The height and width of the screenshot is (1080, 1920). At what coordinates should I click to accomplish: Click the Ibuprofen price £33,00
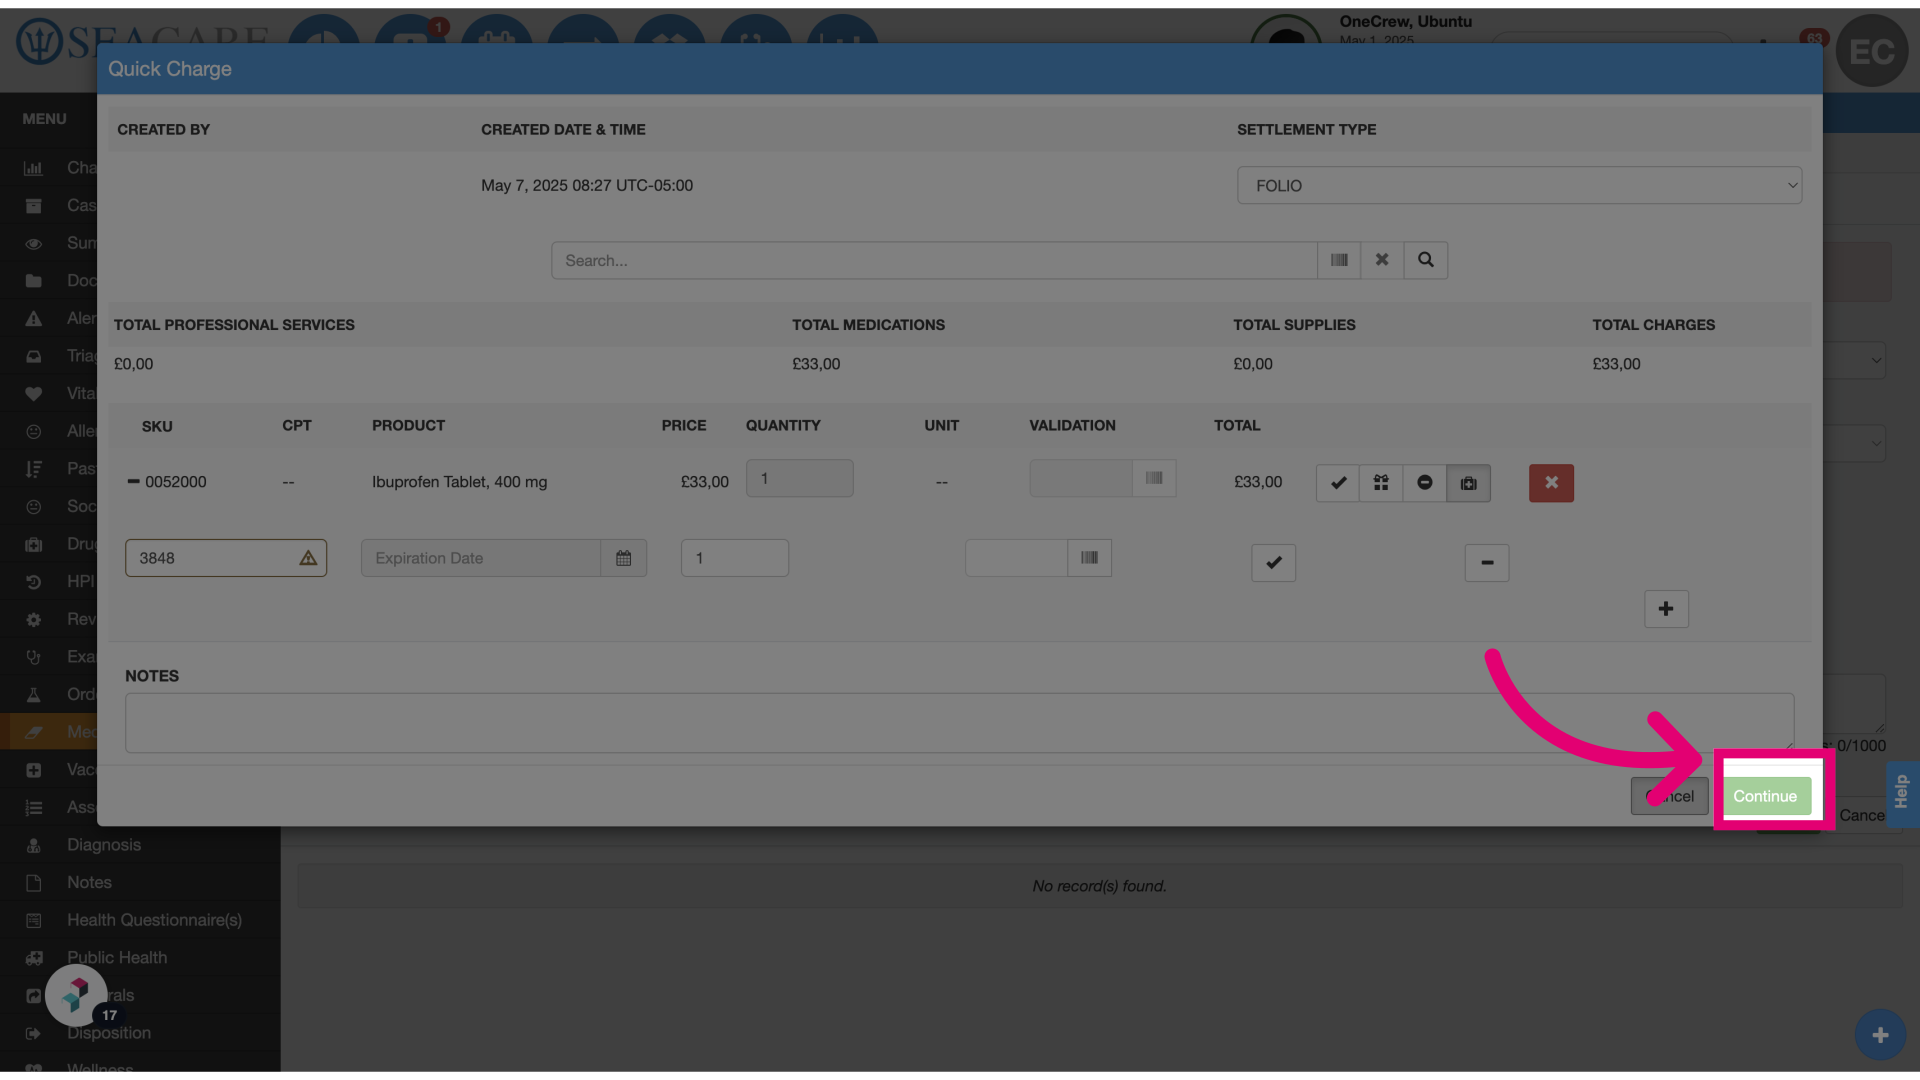pos(705,482)
